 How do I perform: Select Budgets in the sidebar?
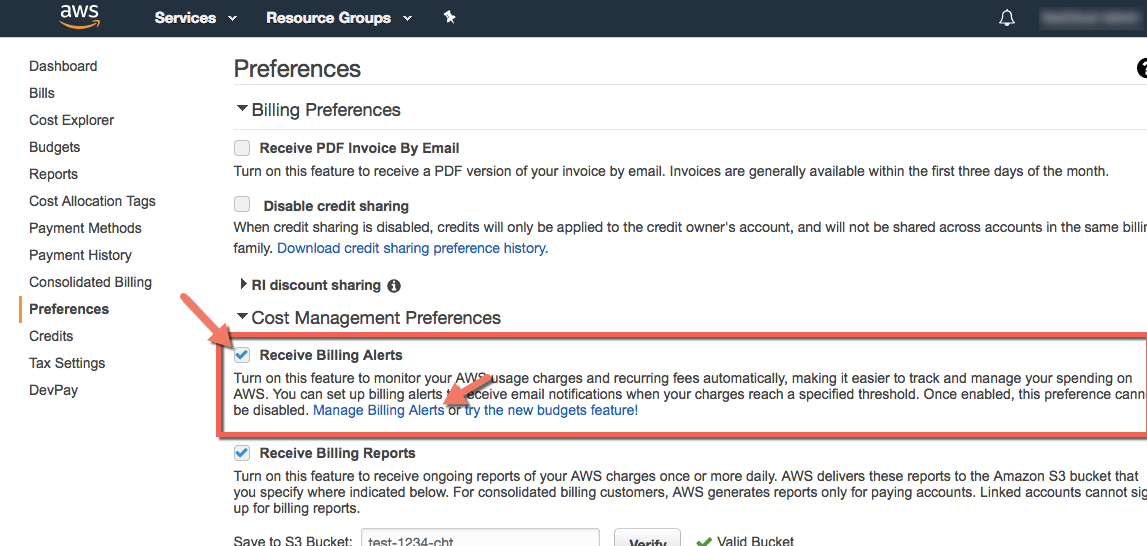(x=55, y=147)
